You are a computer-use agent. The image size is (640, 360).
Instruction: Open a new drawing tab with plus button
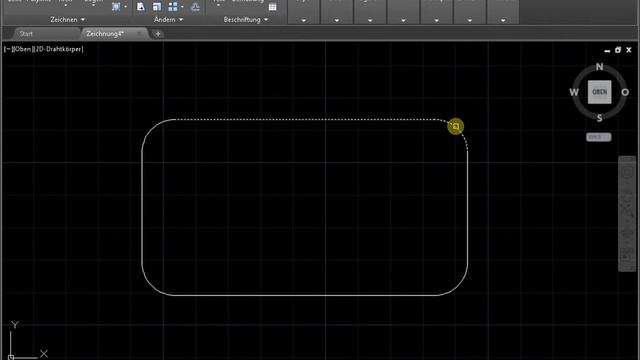(x=158, y=34)
